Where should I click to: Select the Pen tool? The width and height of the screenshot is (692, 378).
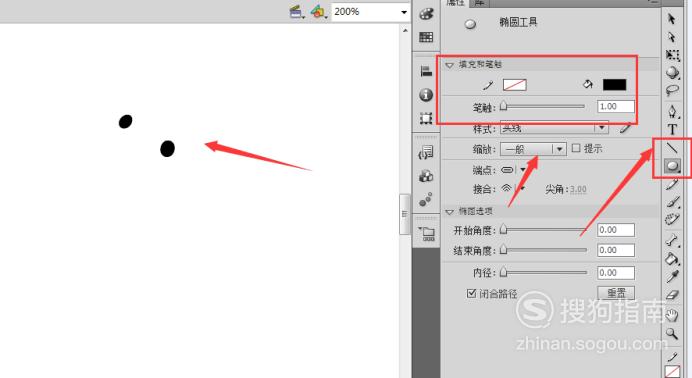(x=672, y=111)
